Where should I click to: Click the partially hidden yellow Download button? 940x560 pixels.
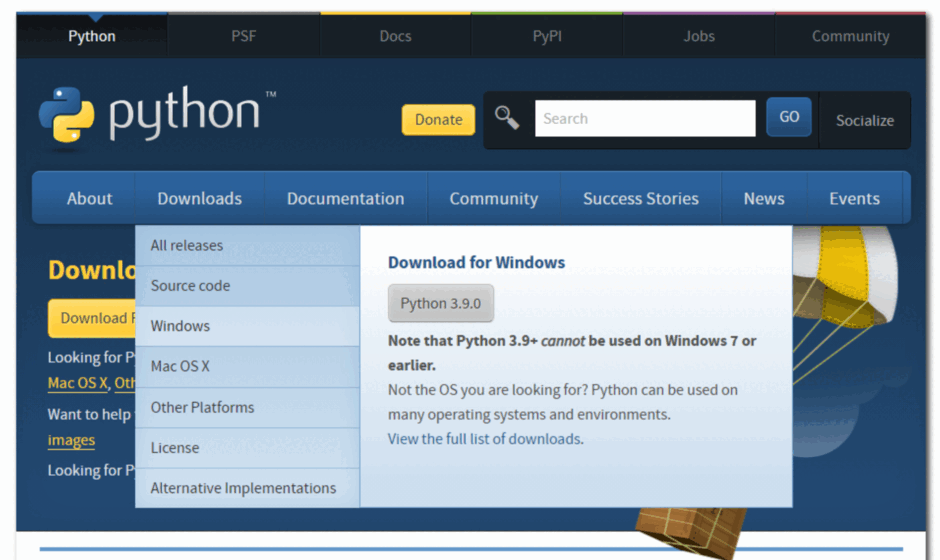[x=92, y=318]
